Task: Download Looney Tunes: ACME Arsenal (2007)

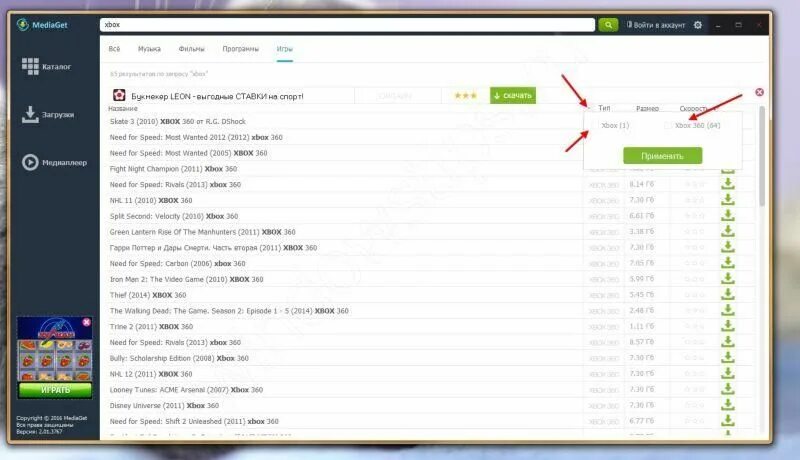Action: click(728, 389)
